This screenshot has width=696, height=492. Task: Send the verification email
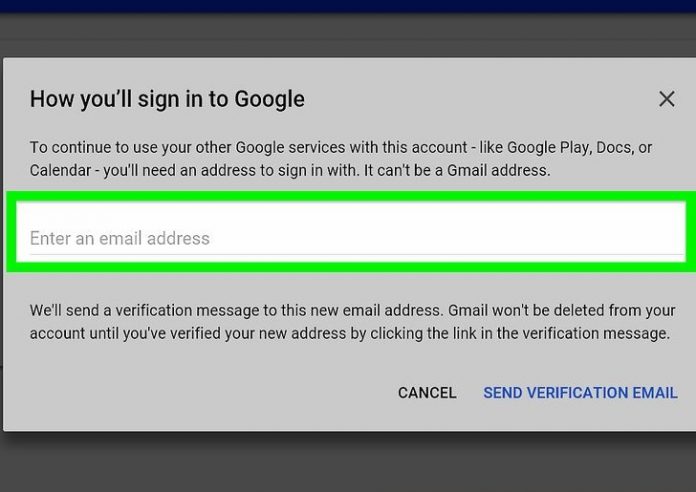[x=580, y=393]
